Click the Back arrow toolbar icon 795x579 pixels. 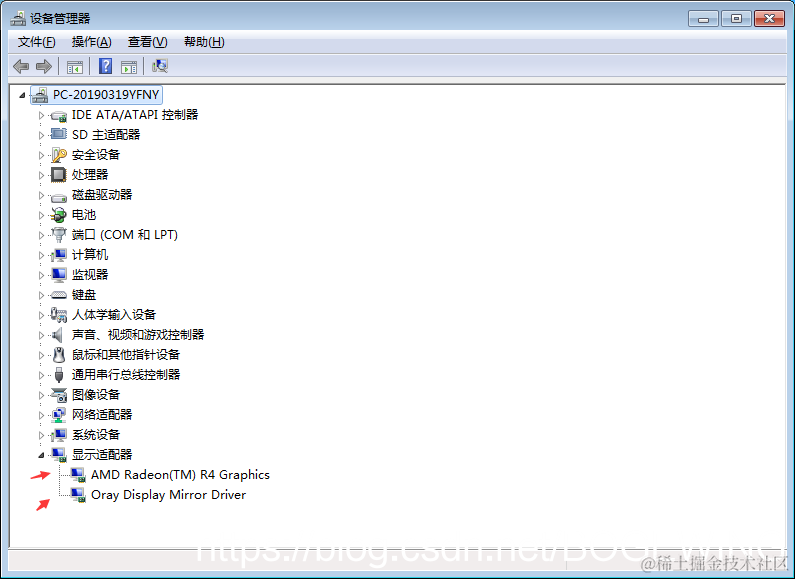[21, 66]
